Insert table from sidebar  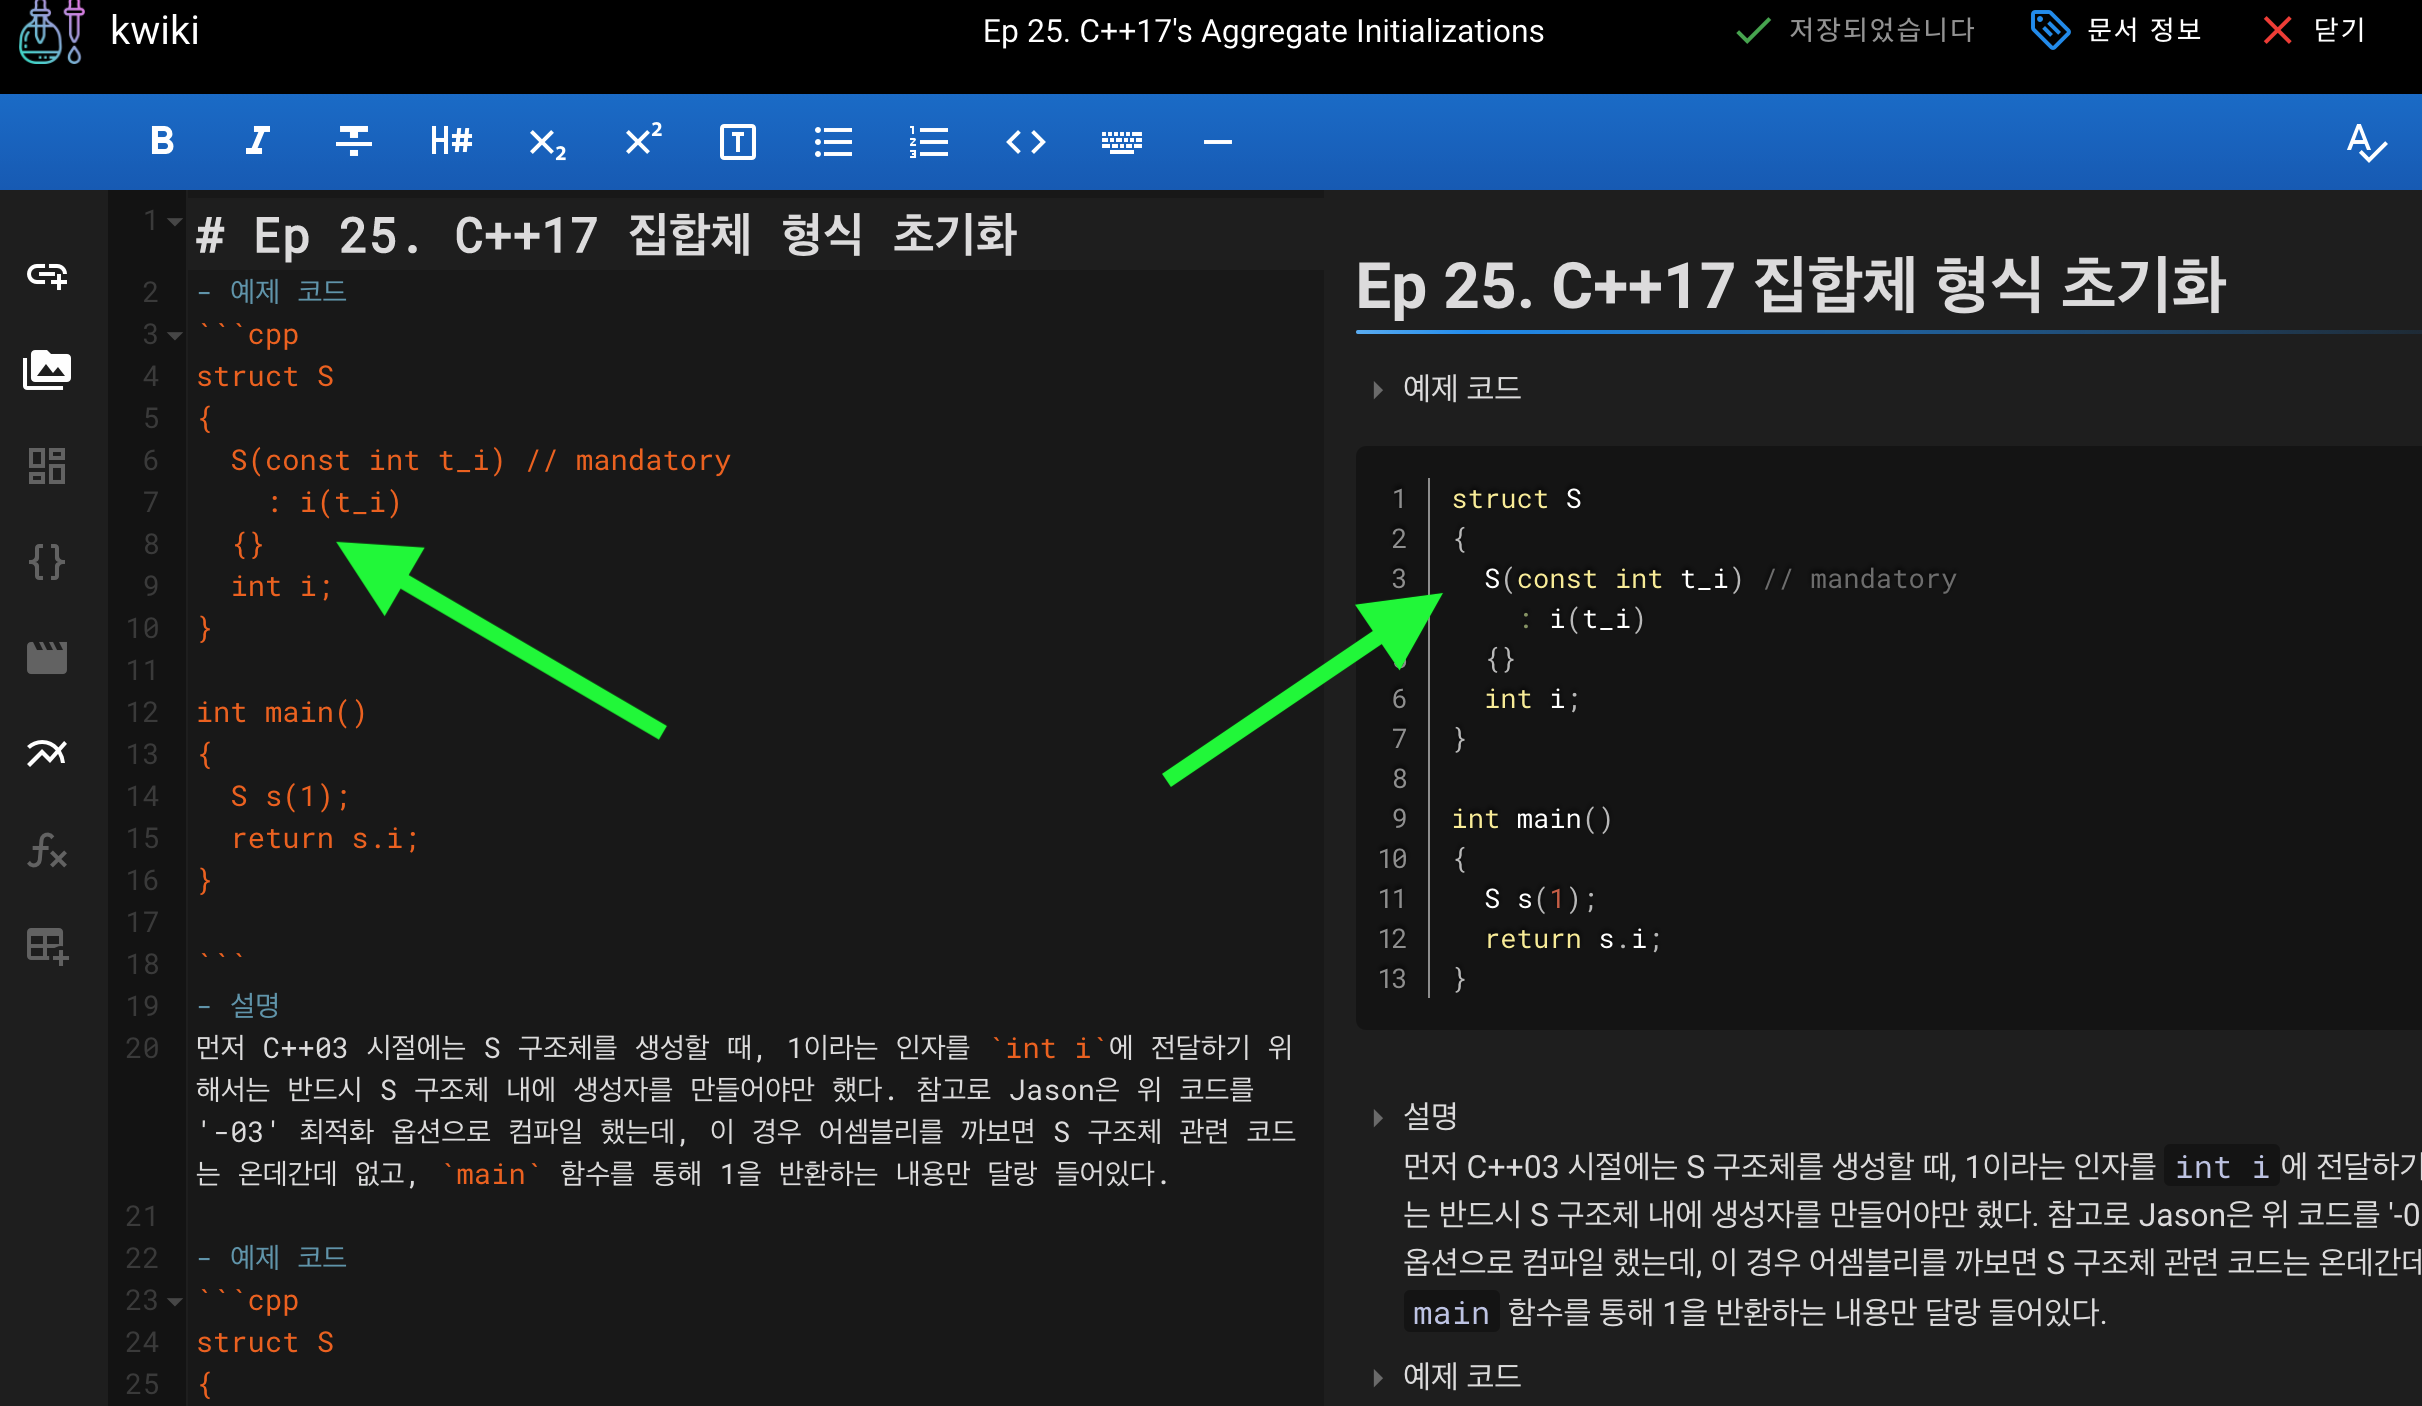point(47,946)
